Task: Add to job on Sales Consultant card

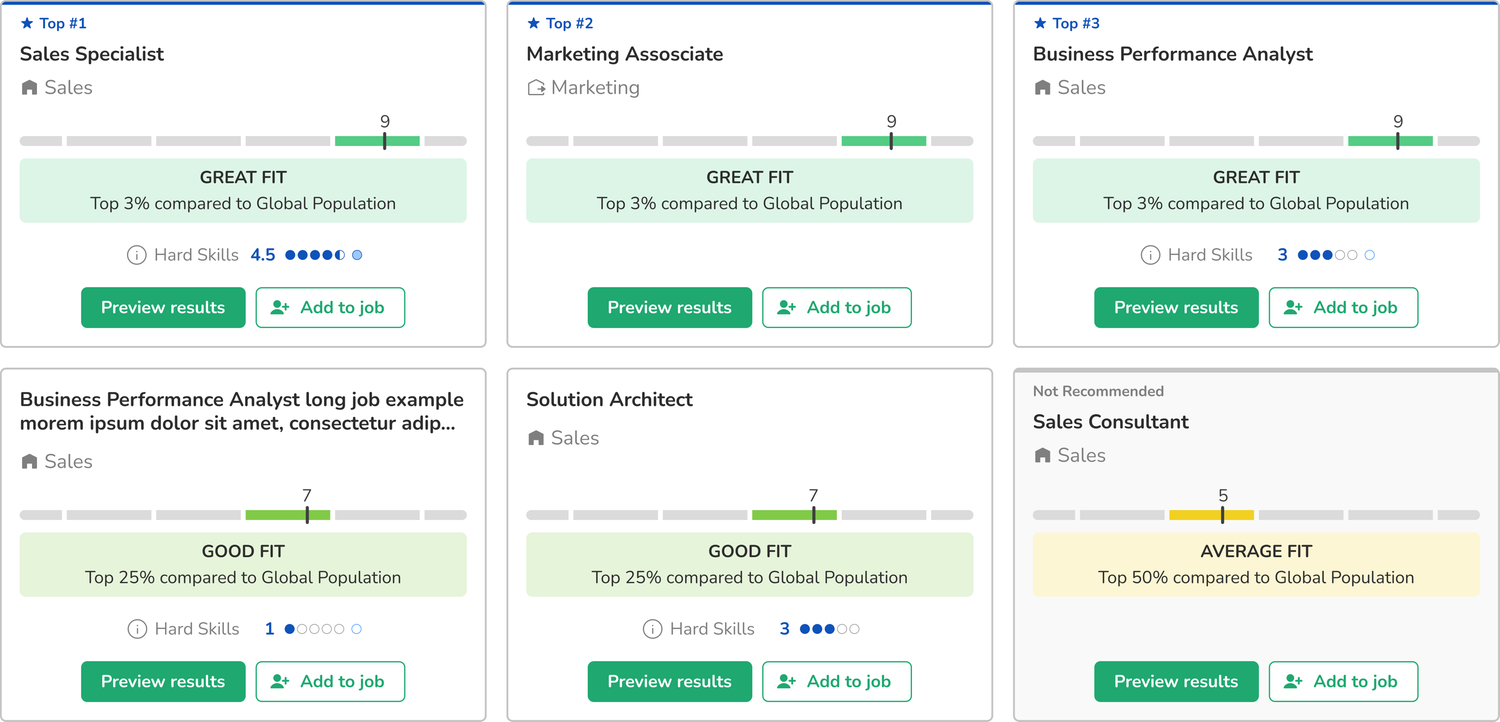Action: tap(1344, 681)
